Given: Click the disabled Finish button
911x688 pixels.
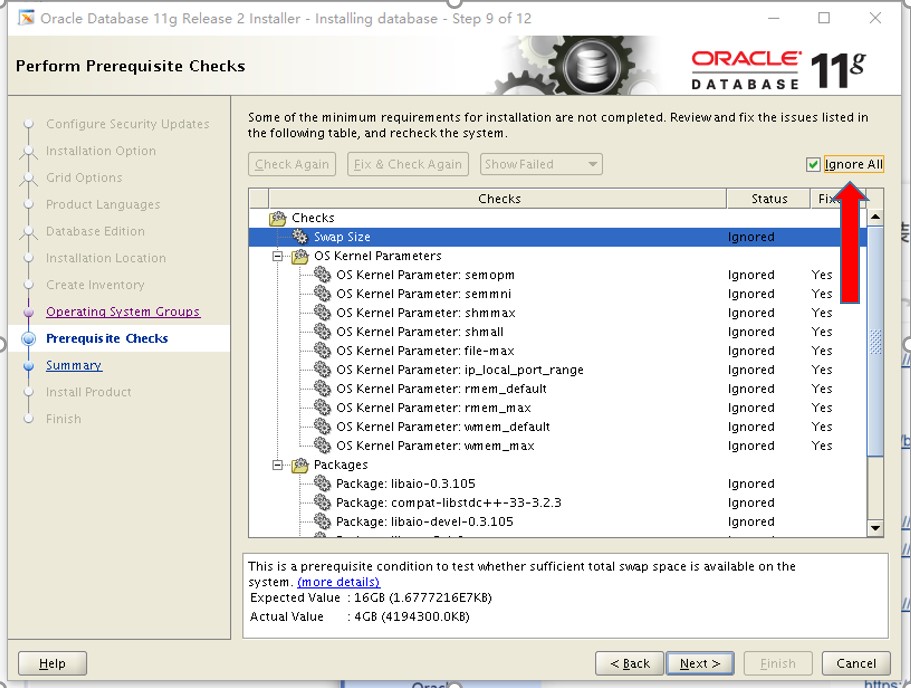Looking at the screenshot, I should 778,663.
